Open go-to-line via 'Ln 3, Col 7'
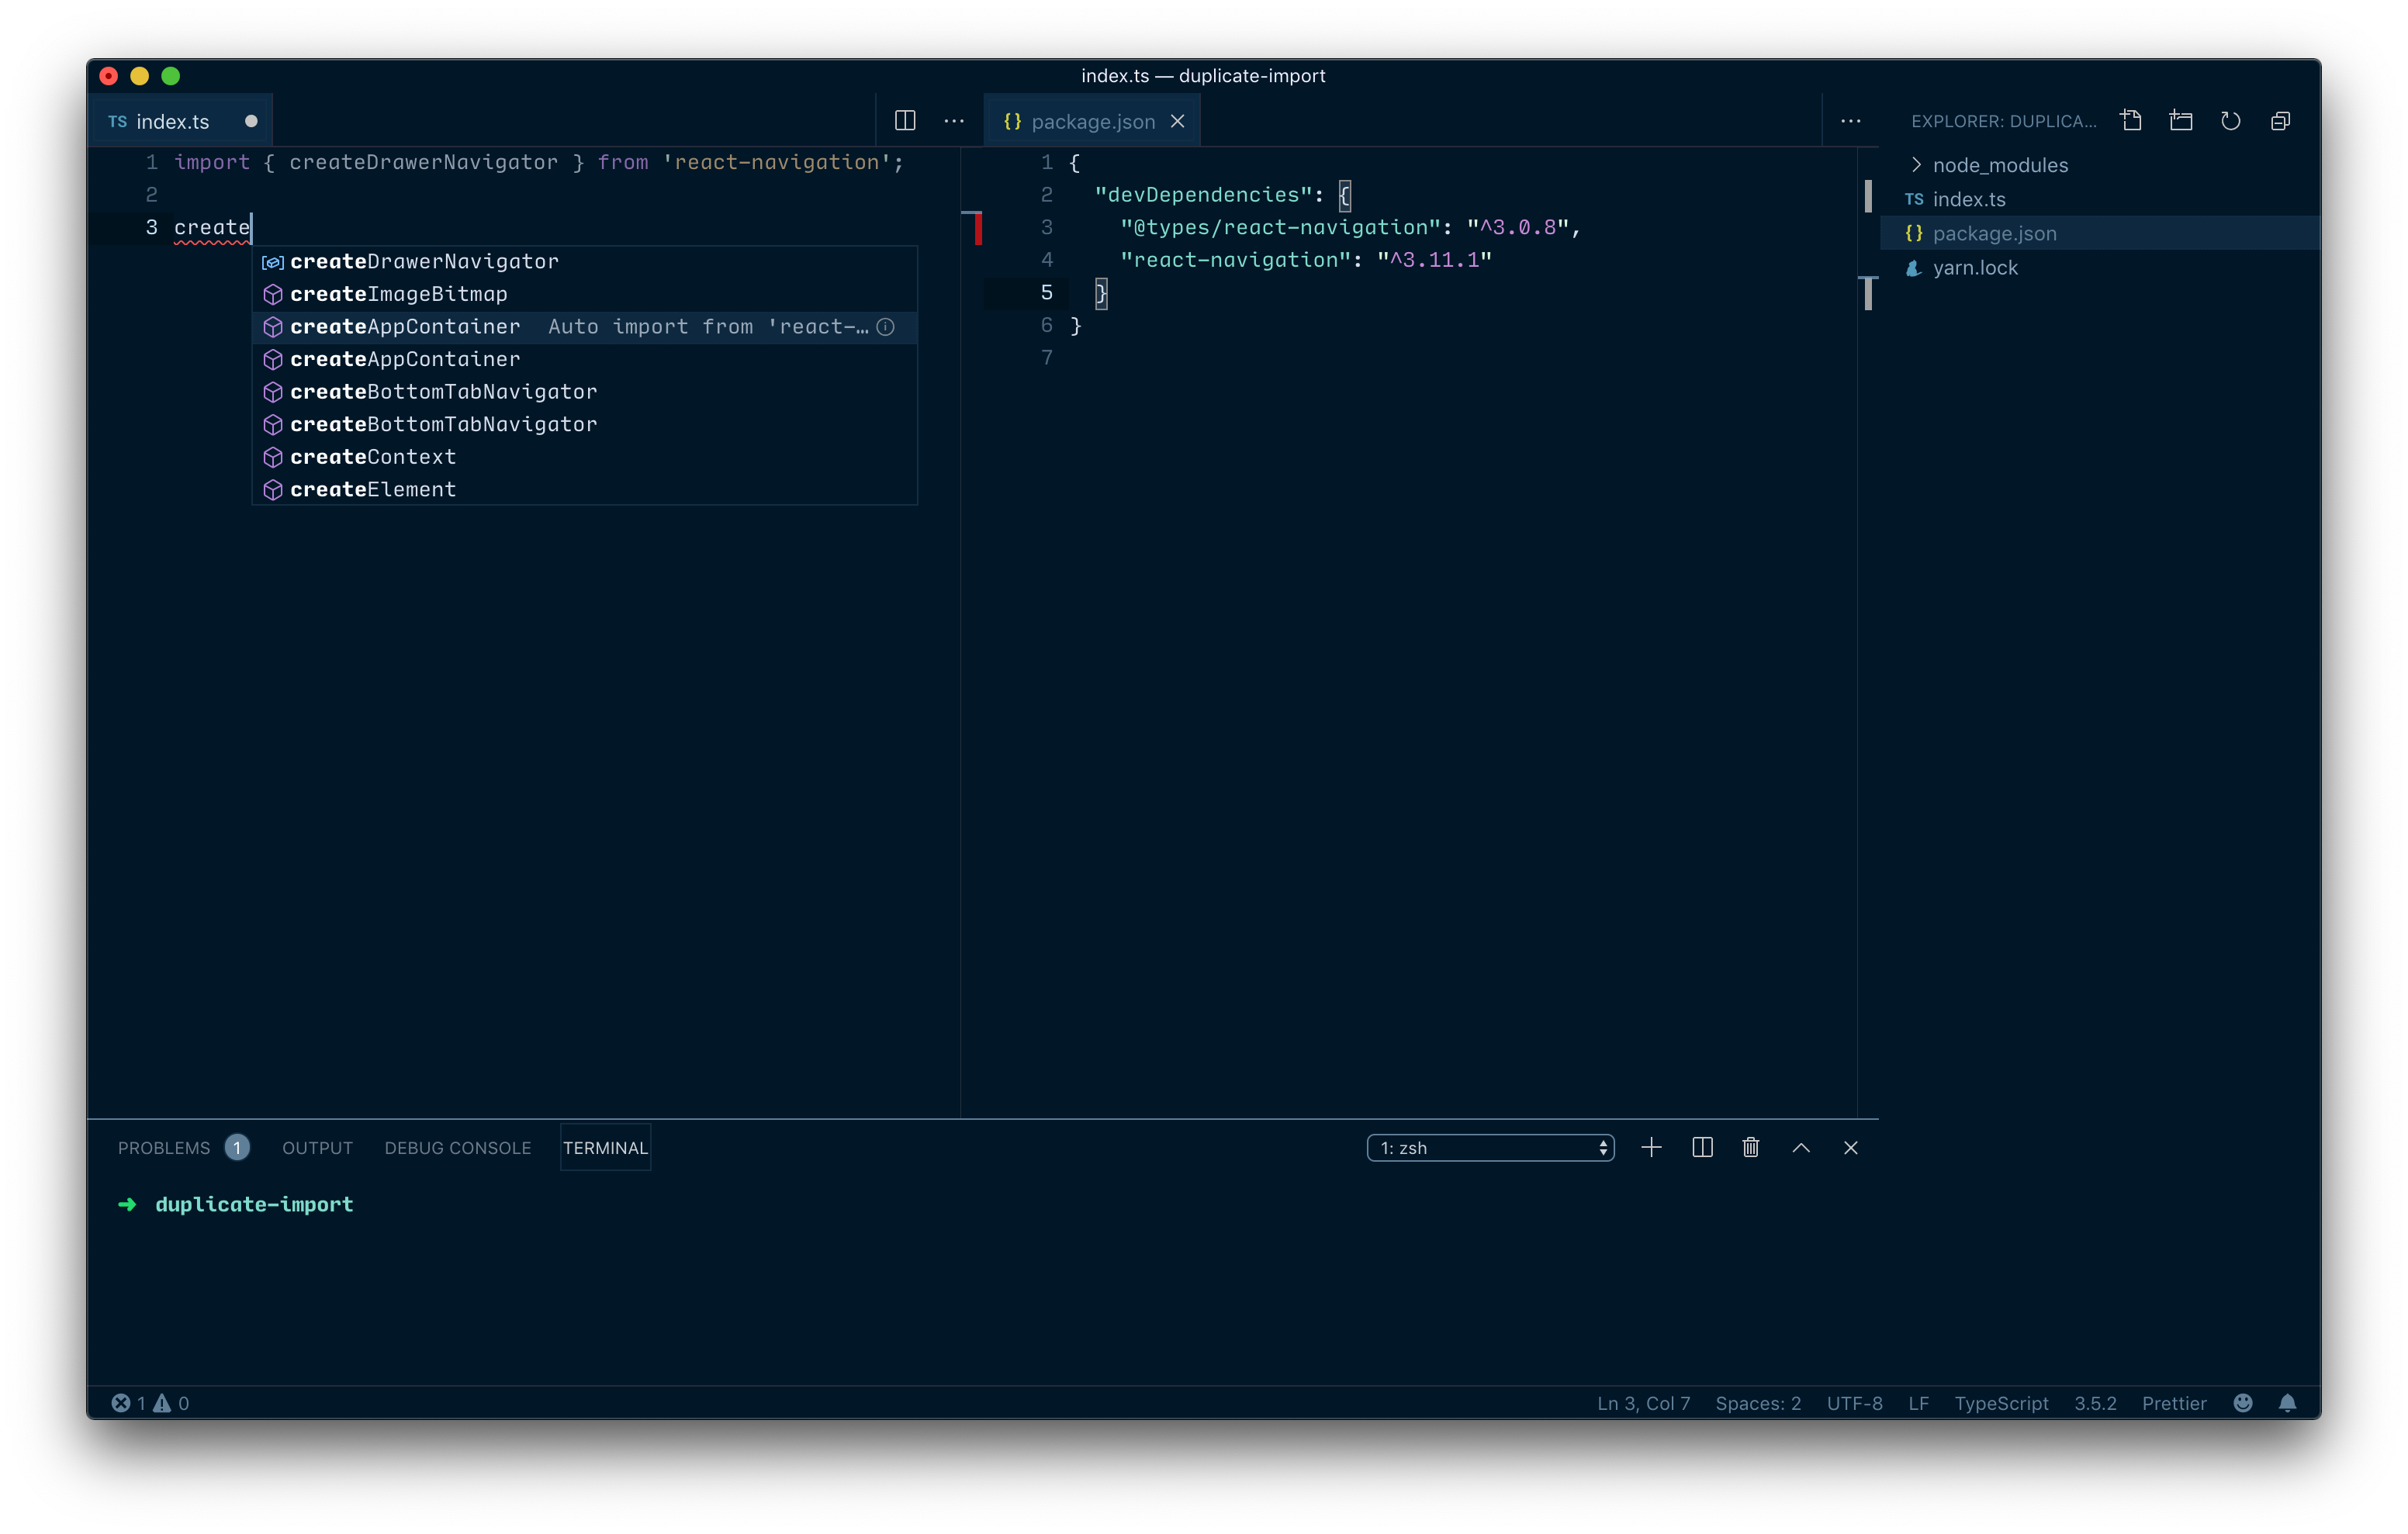 coord(1642,1403)
